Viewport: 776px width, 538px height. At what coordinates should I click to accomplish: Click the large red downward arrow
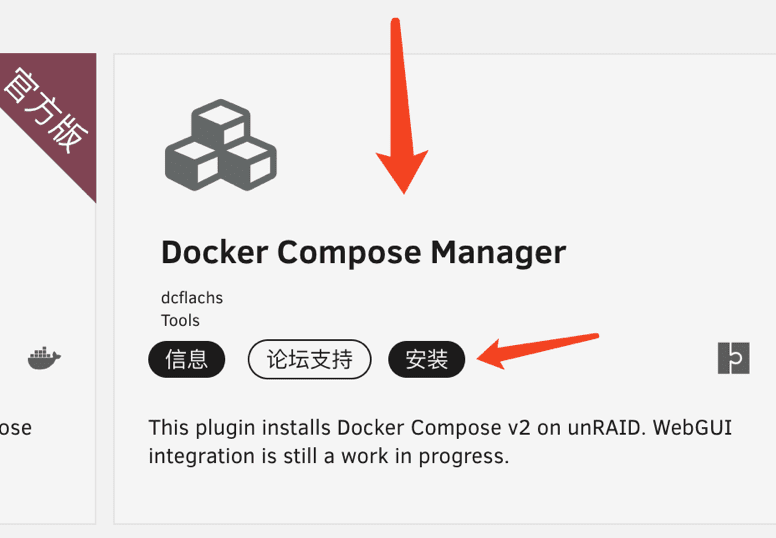pyautogui.click(x=402, y=110)
